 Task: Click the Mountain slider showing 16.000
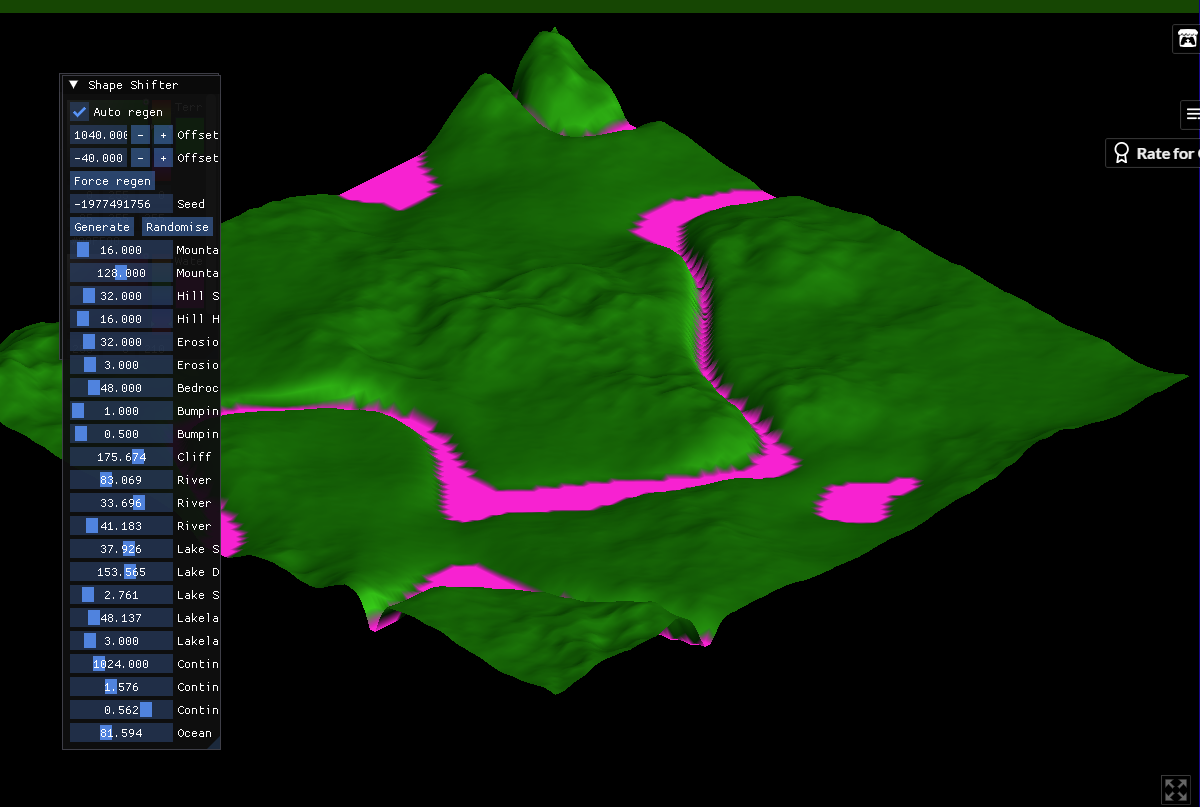click(x=121, y=250)
